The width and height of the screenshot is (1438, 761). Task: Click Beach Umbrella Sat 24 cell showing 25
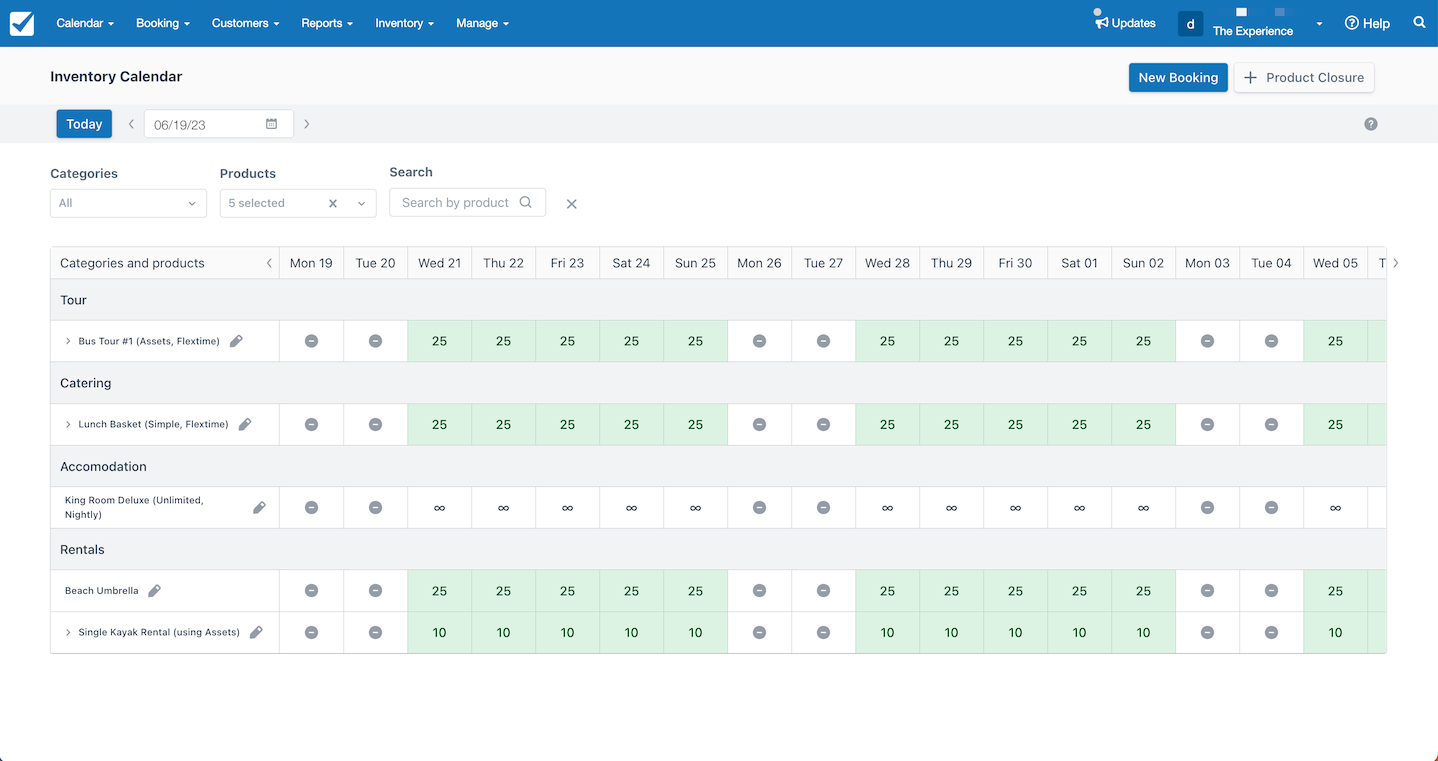[631, 591]
